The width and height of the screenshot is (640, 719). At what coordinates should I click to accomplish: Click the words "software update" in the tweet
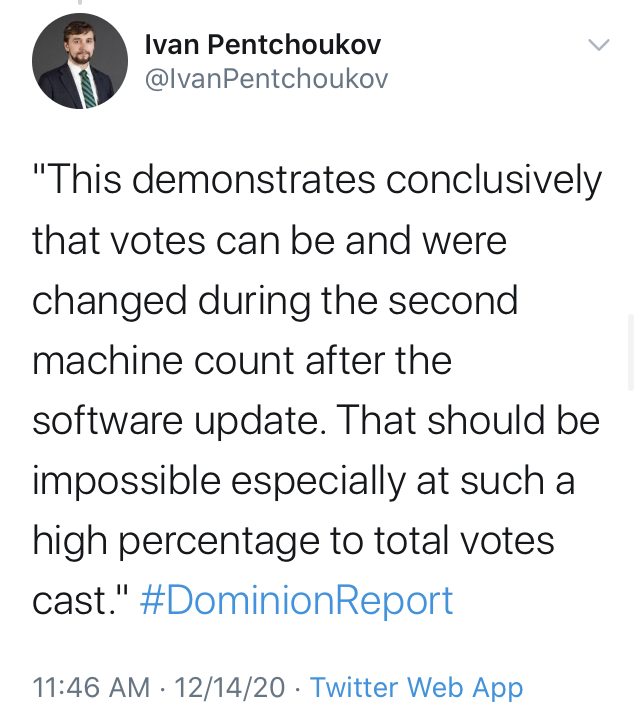point(176,422)
